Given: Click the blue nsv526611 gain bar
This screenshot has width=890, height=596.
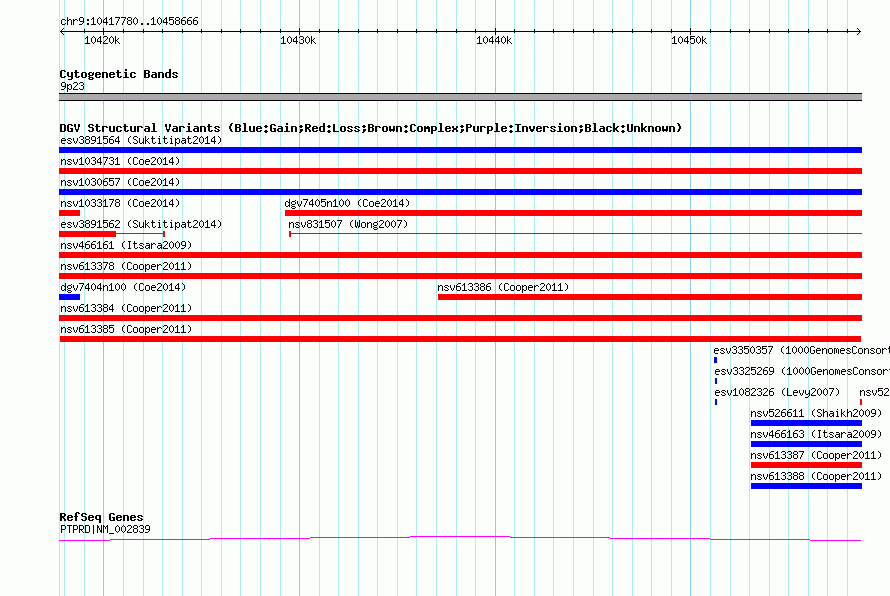Looking at the screenshot, I should click(x=806, y=423).
